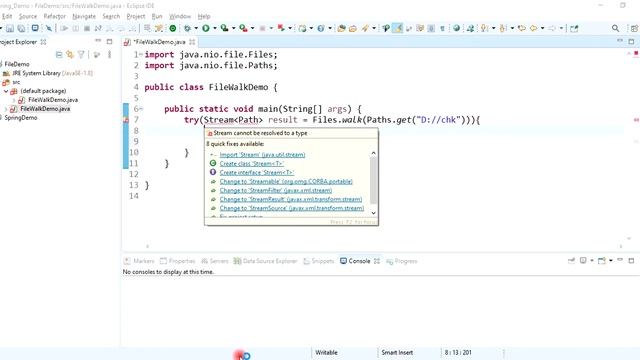640x360 pixels.
Task: Maximize the Project Explorer panel
Action: tap(109, 42)
